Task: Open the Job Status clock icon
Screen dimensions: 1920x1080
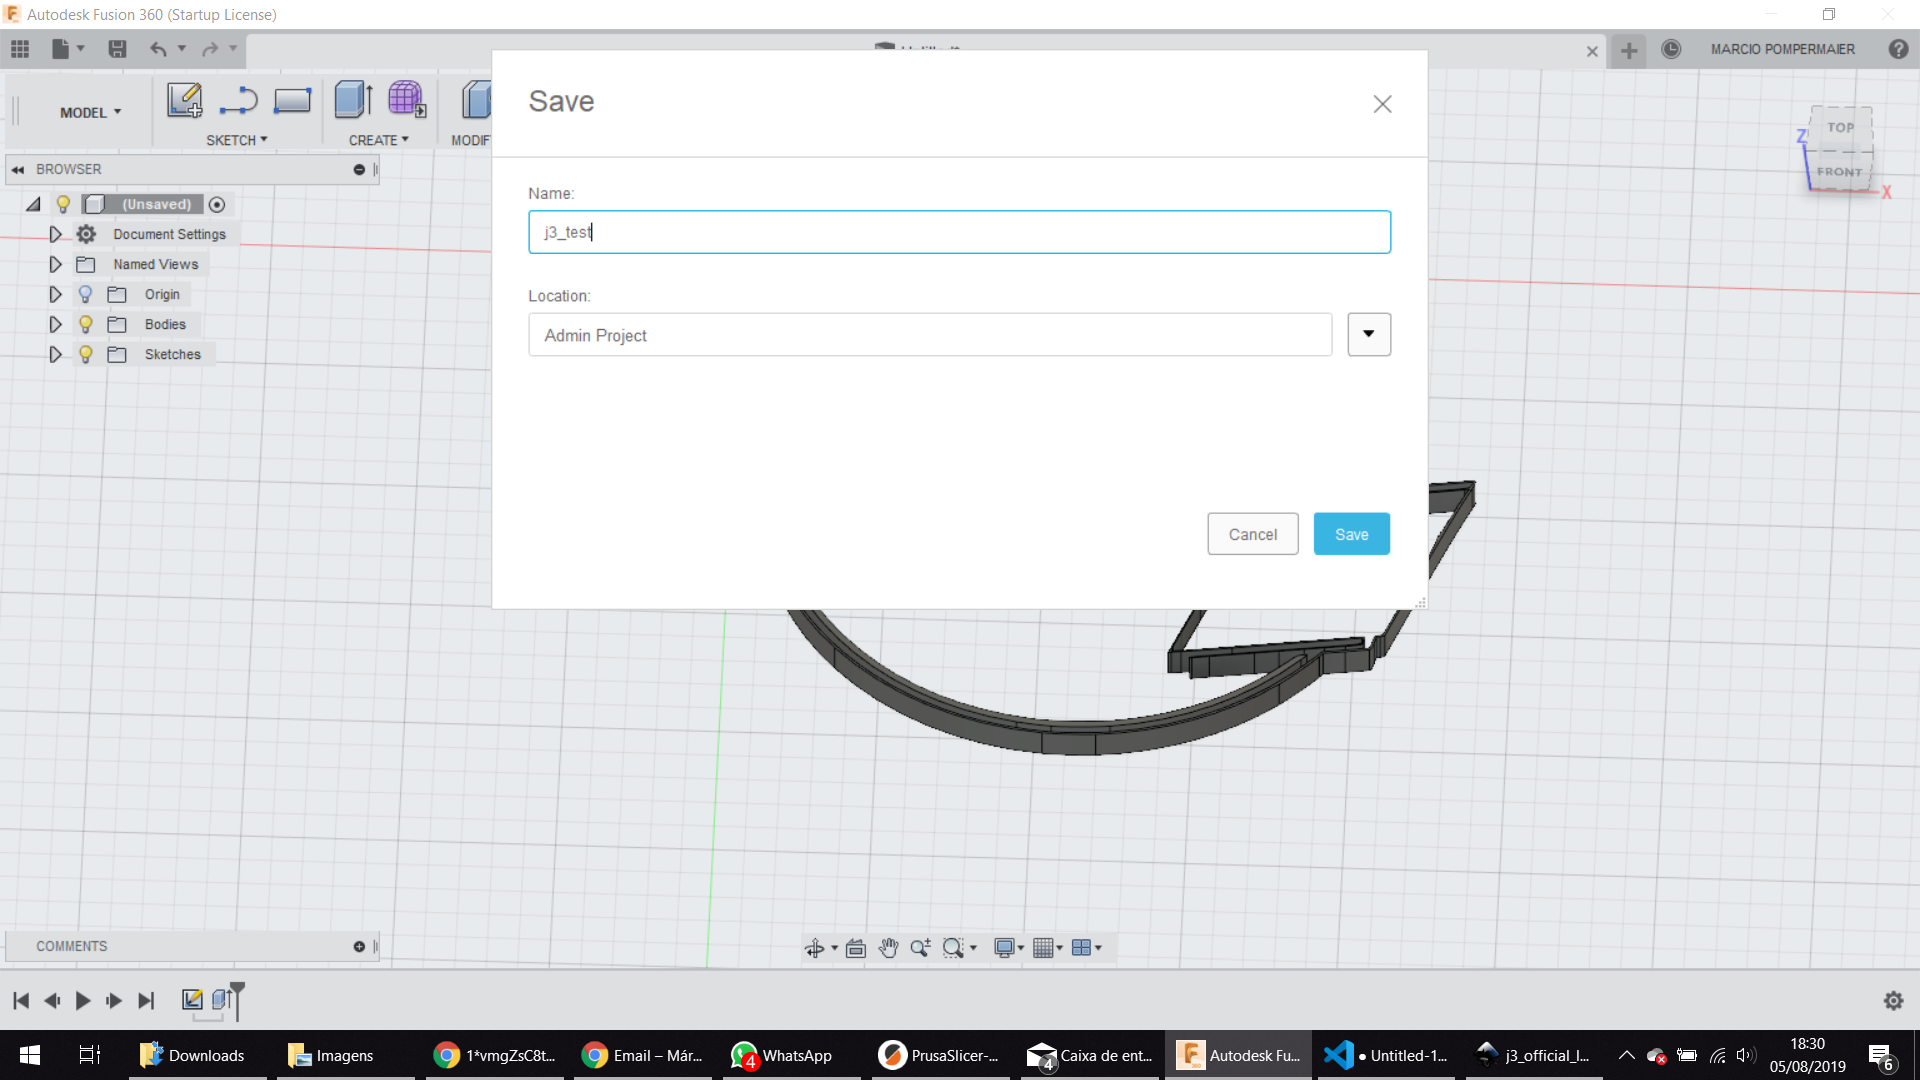Action: point(1671,49)
